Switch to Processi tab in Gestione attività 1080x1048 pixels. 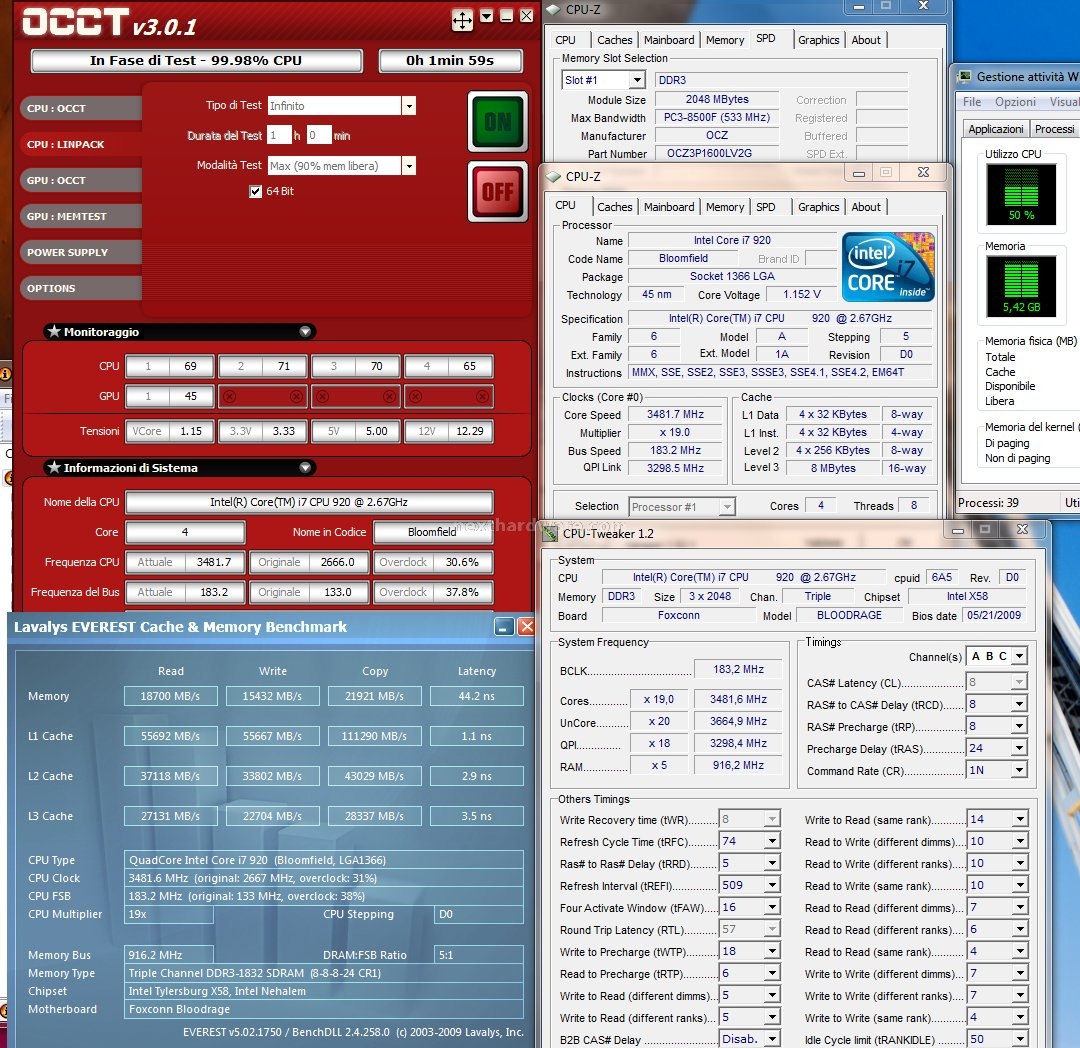click(x=1055, y=129)
